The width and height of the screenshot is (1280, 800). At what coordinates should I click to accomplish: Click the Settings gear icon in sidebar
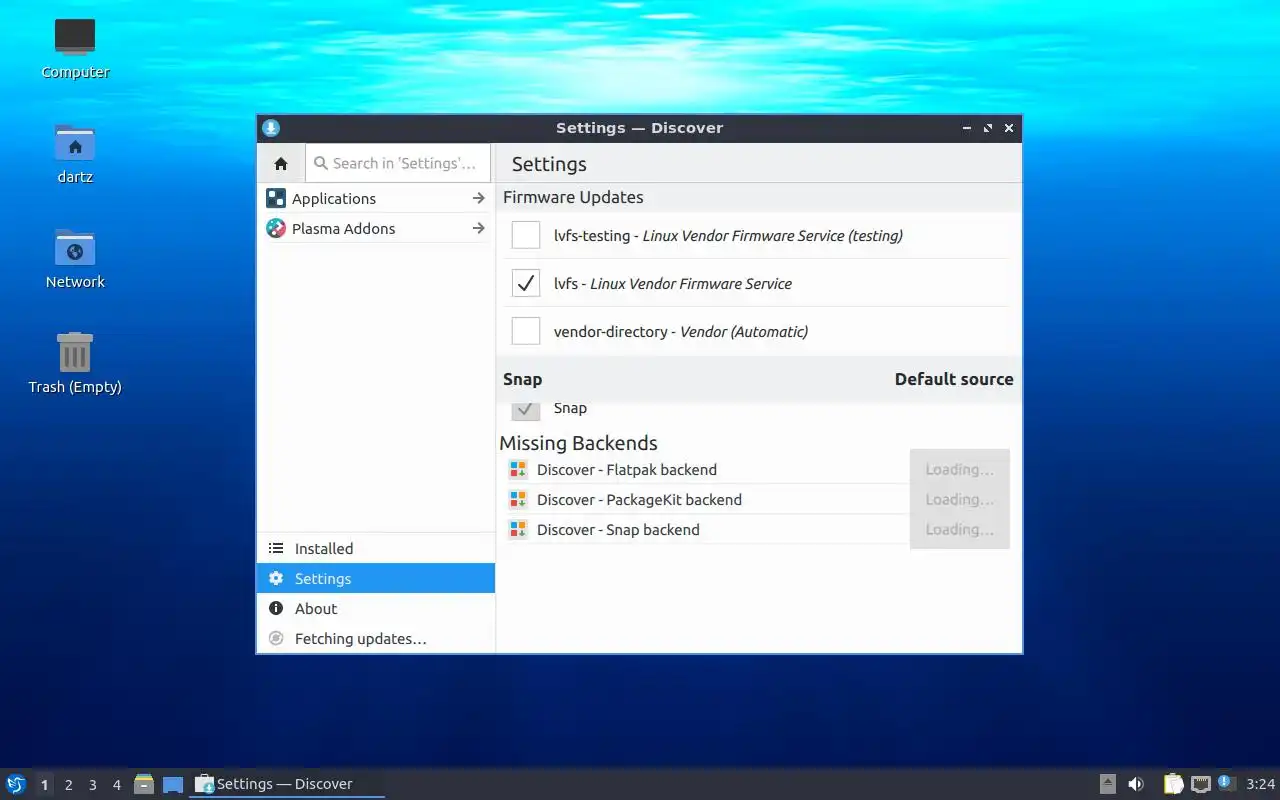click(x=276, y=578)
